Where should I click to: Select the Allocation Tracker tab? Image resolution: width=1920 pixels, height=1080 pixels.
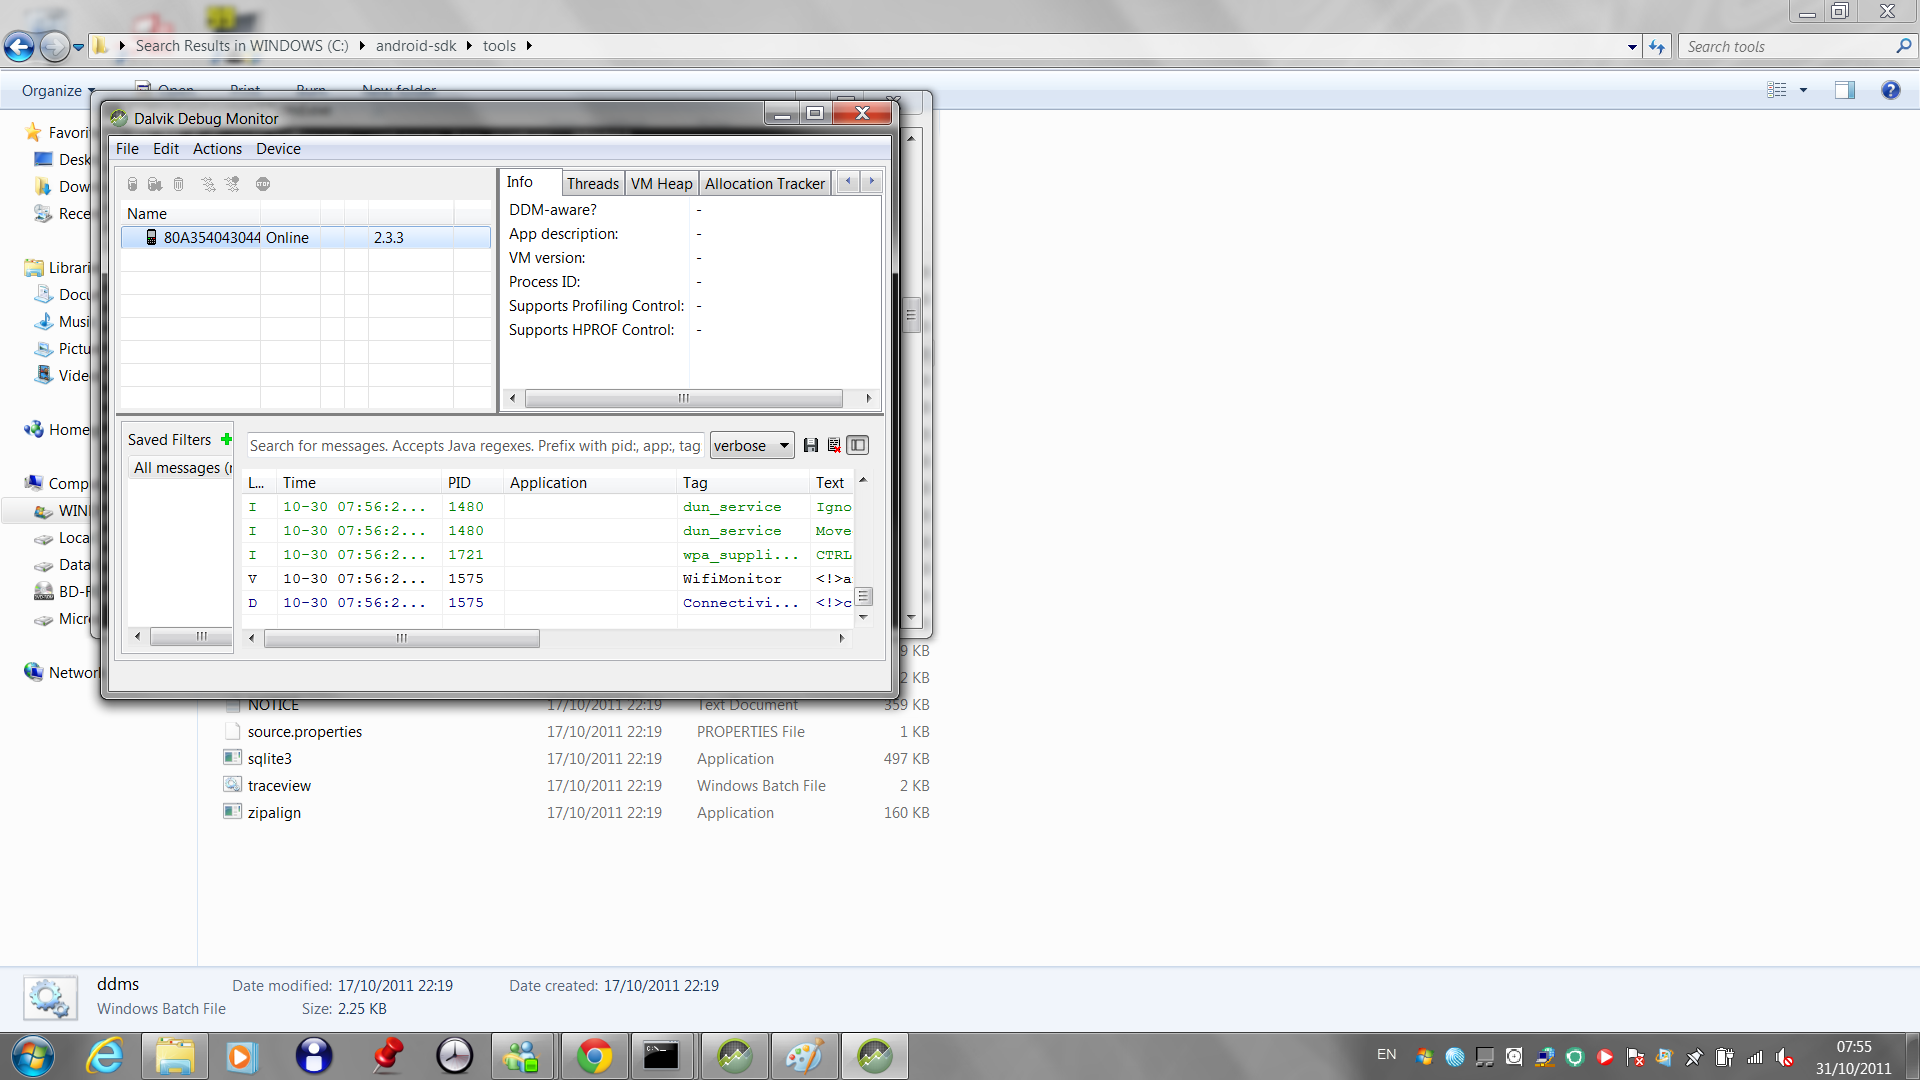click(764, 184)
